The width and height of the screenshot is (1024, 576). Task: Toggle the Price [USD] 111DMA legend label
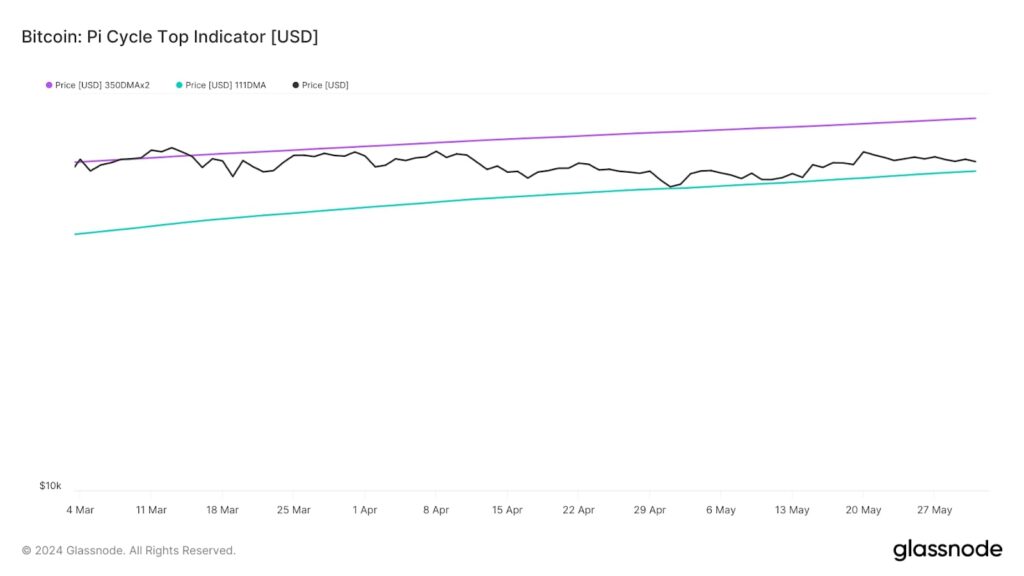226,85
